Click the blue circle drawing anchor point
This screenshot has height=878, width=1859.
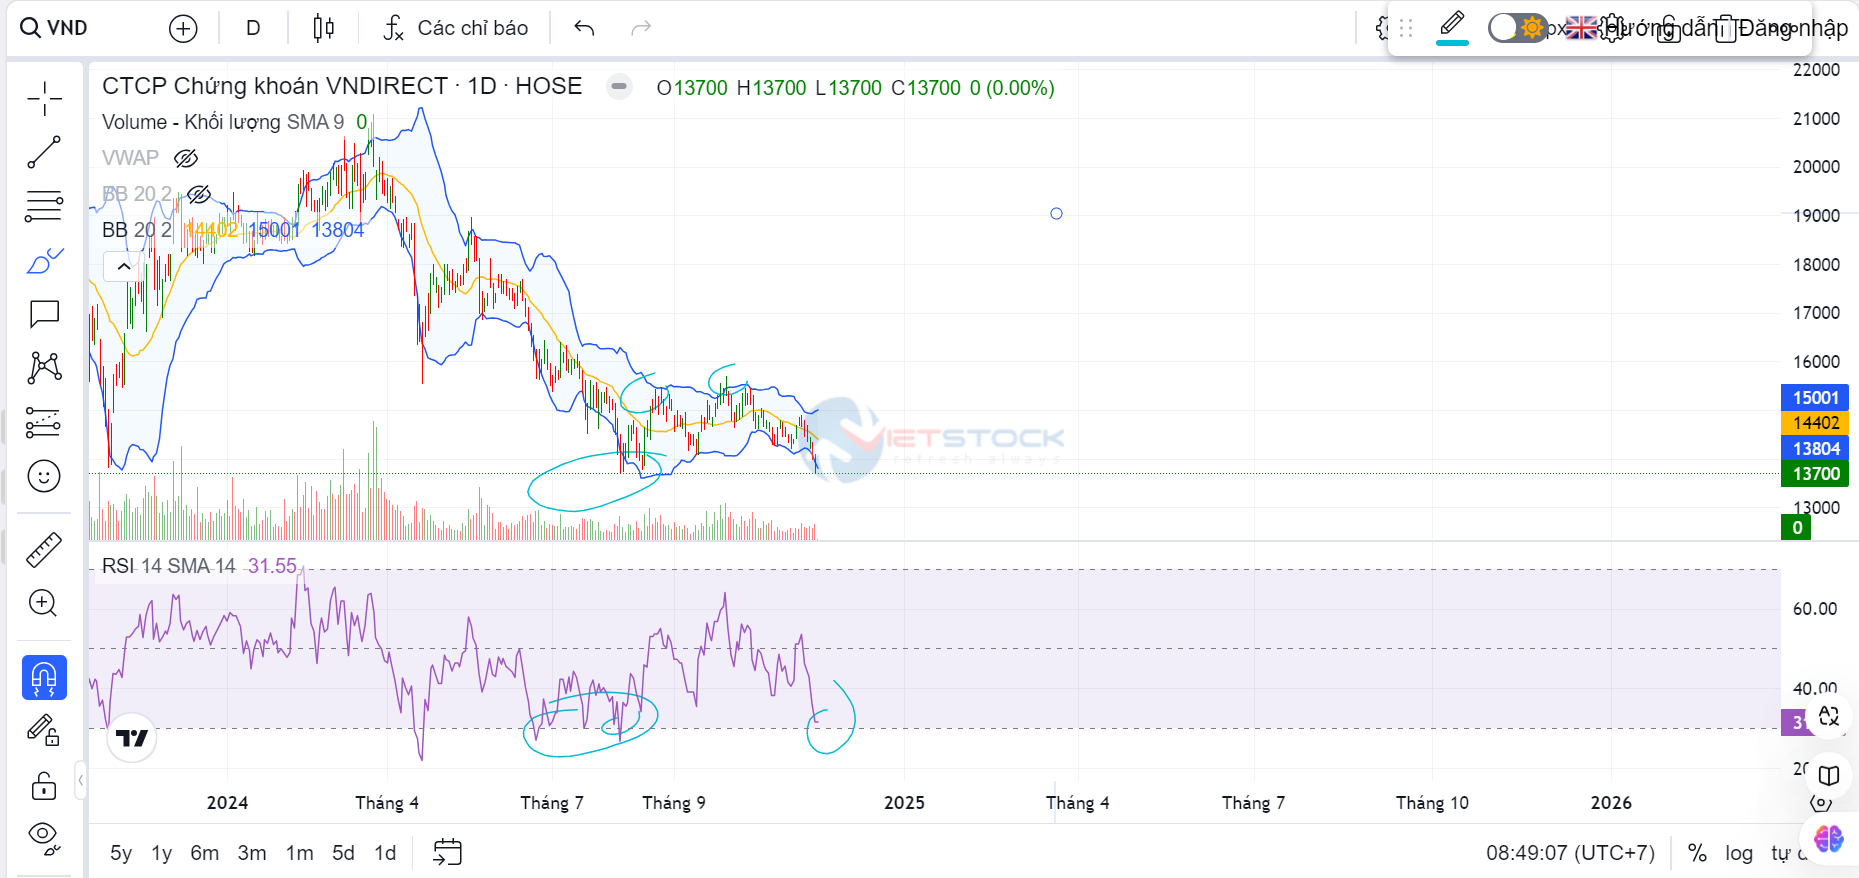(x=1056, y=214)
